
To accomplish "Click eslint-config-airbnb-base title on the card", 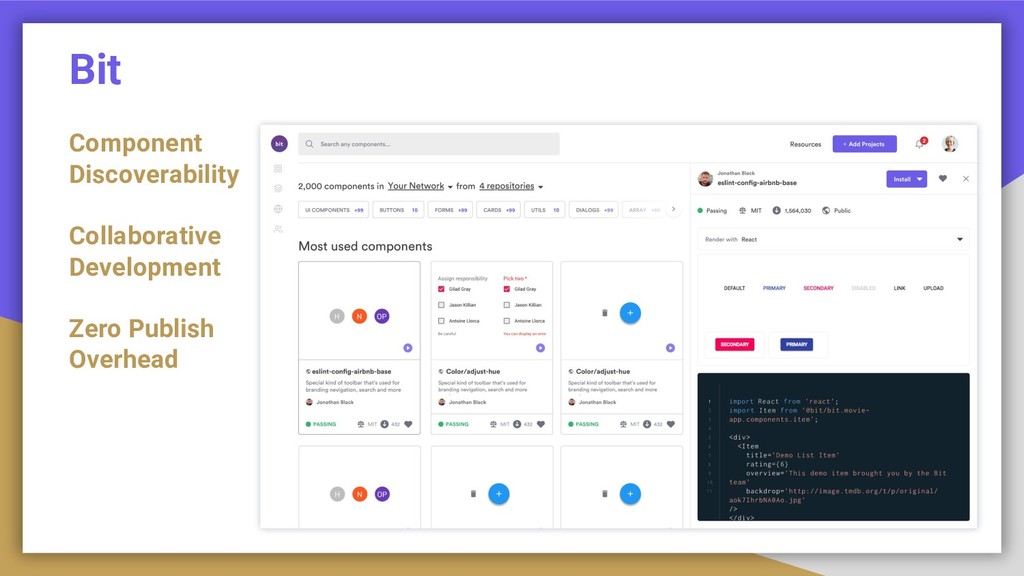I will (x=351, y=372).
